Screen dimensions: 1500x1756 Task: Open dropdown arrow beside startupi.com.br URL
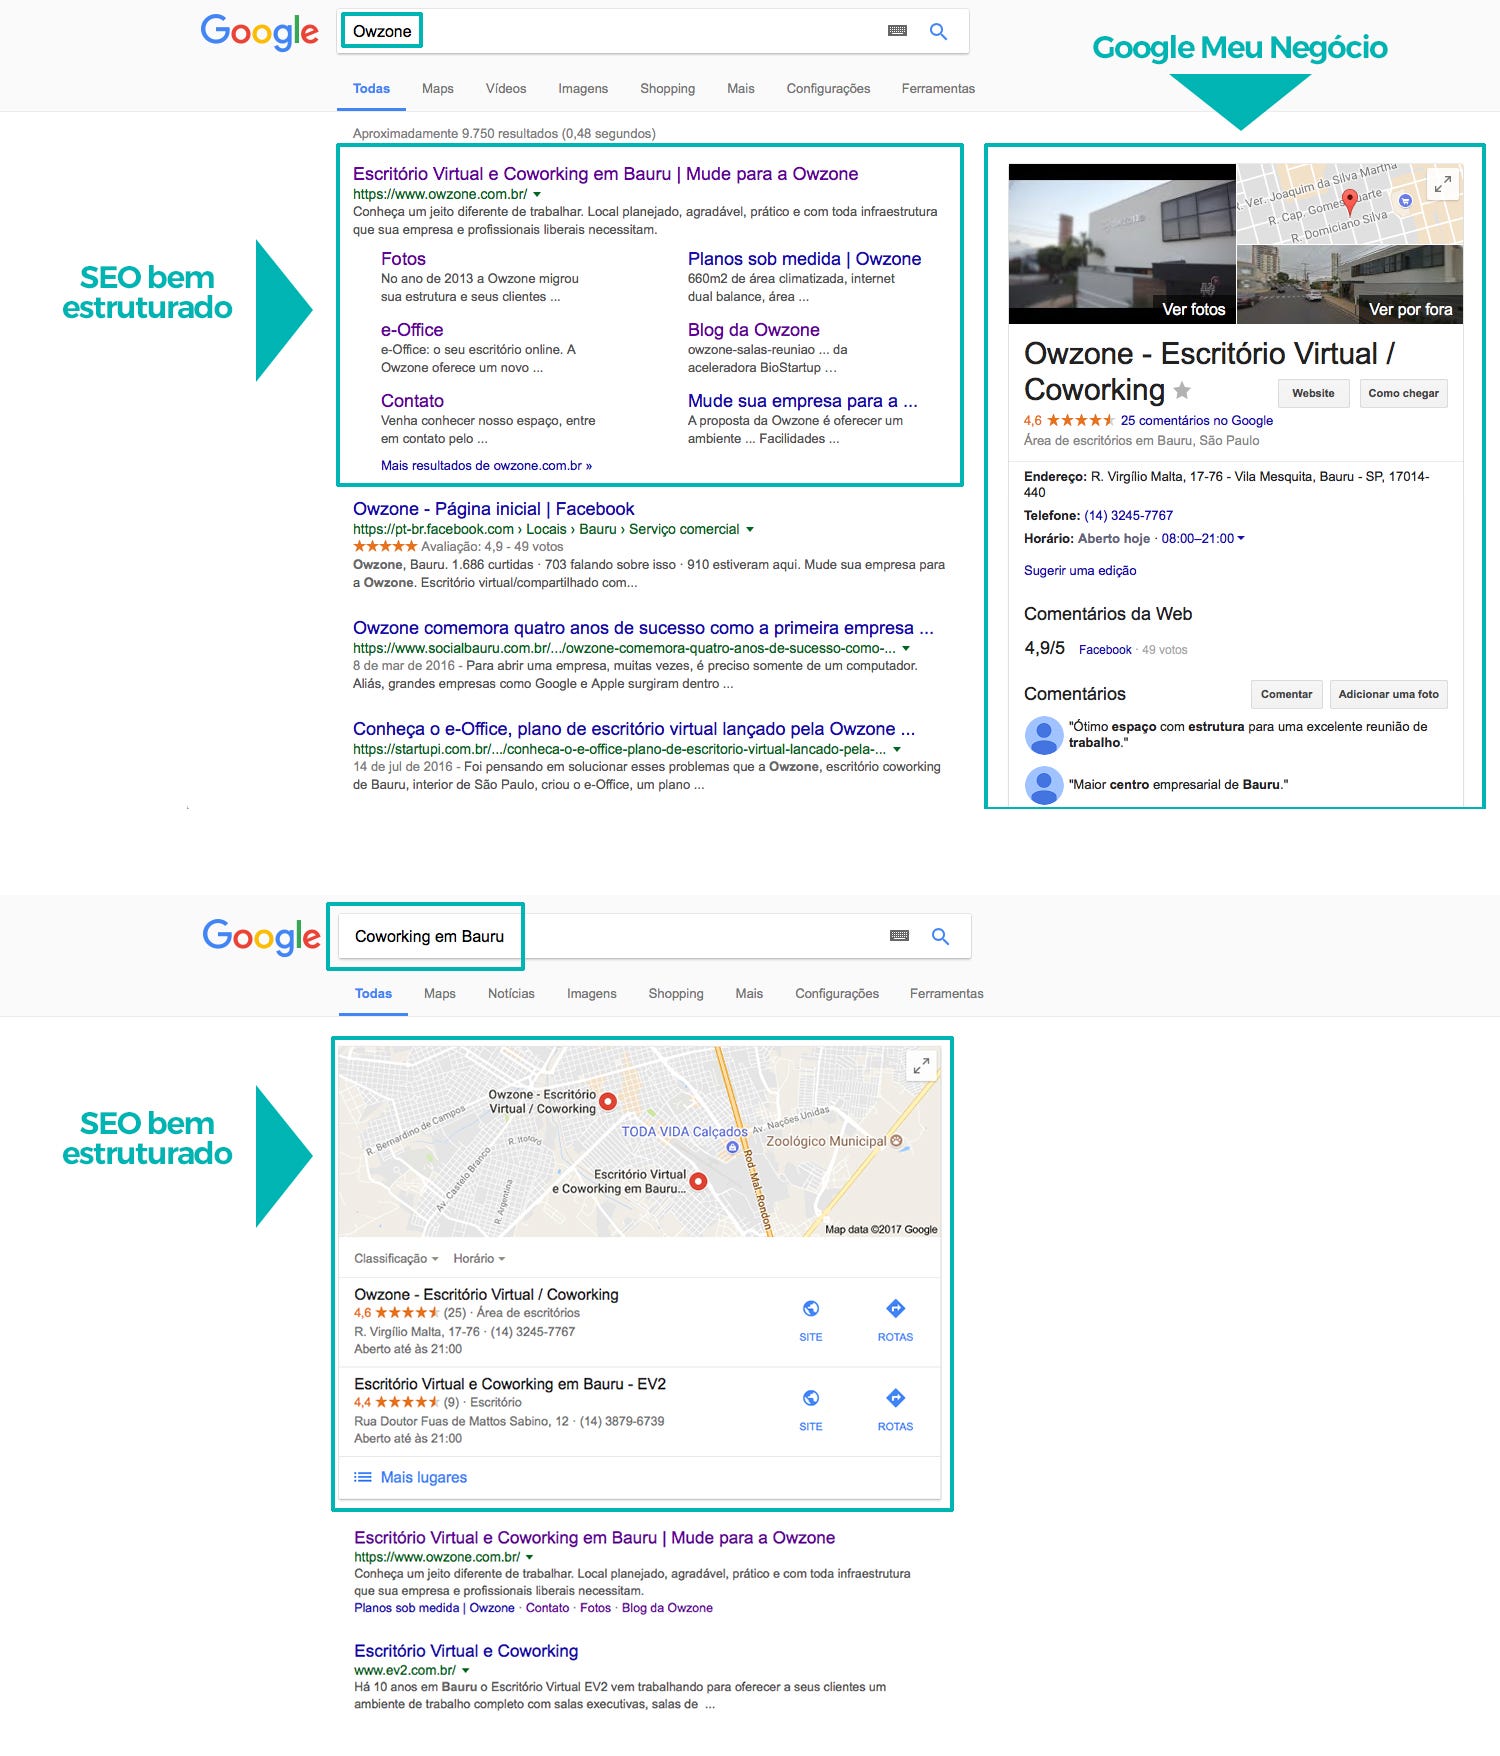tap(897, 750)
